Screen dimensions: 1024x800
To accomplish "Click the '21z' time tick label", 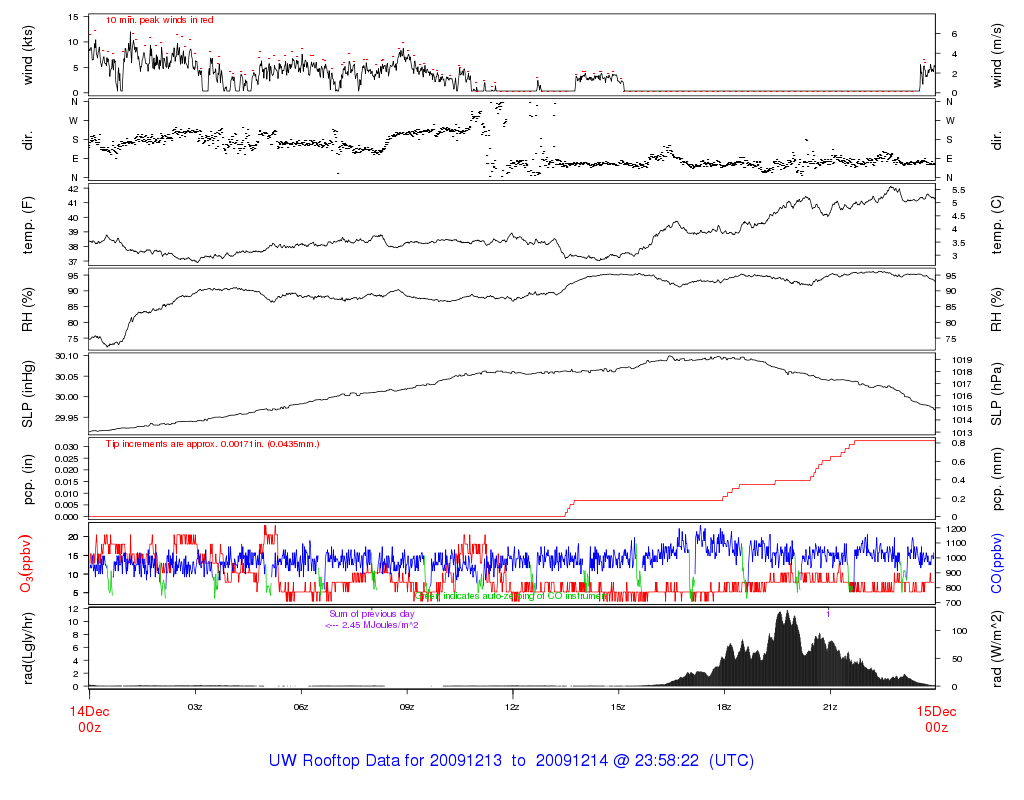I will pyautogui.click(x=830, y=707).
